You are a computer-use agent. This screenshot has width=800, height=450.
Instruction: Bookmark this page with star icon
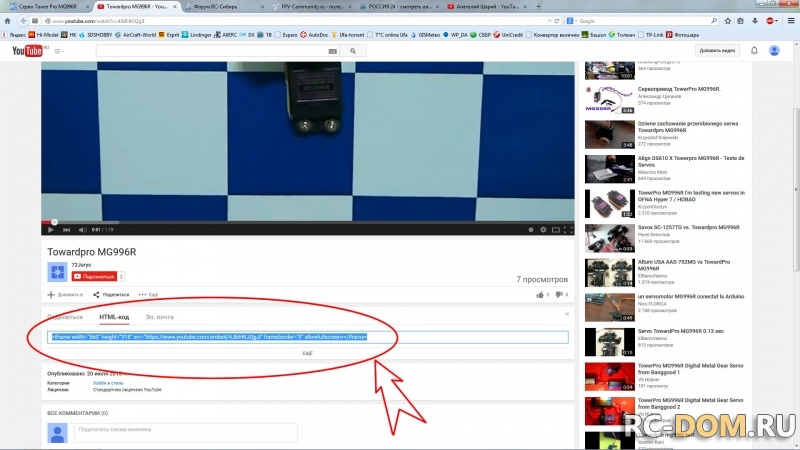coord(728,21)
